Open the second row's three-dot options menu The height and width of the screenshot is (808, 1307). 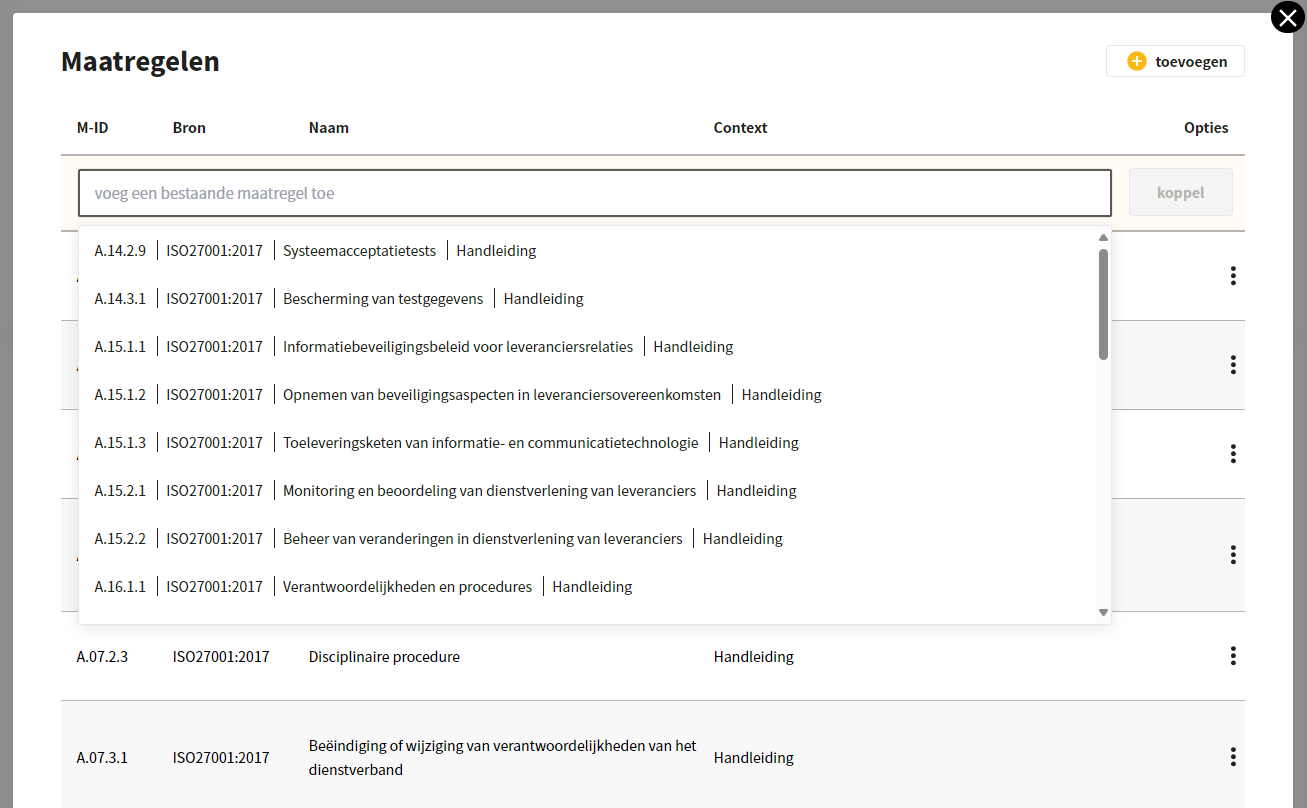coord(1233,365)
